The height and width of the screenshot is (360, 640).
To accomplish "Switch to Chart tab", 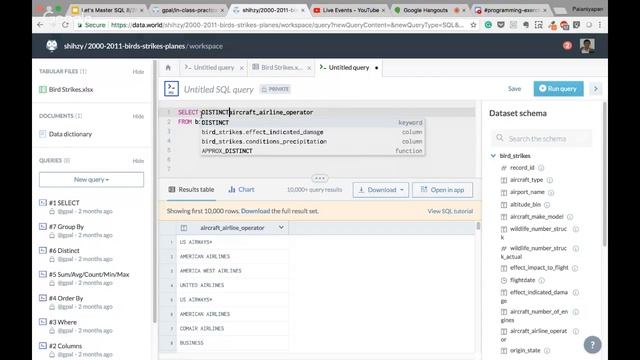I will (242, 189).
